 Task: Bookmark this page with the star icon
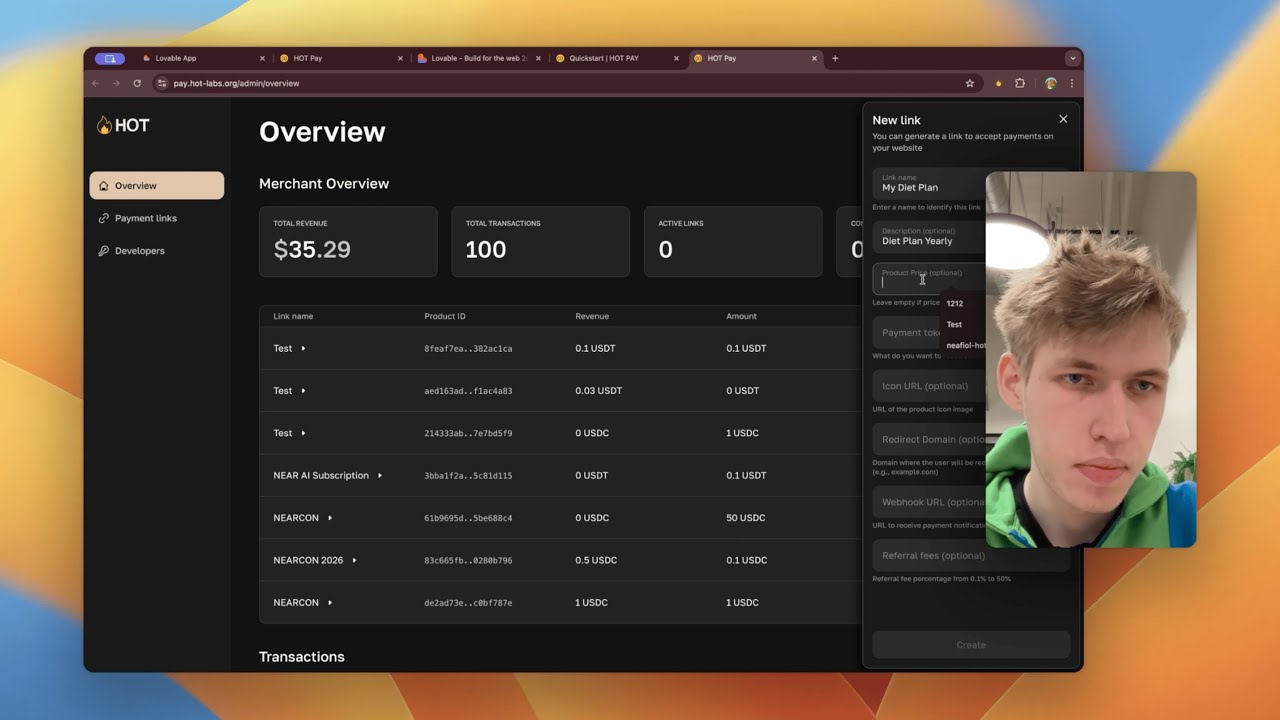pyautogui.click(x=969, y=83)
